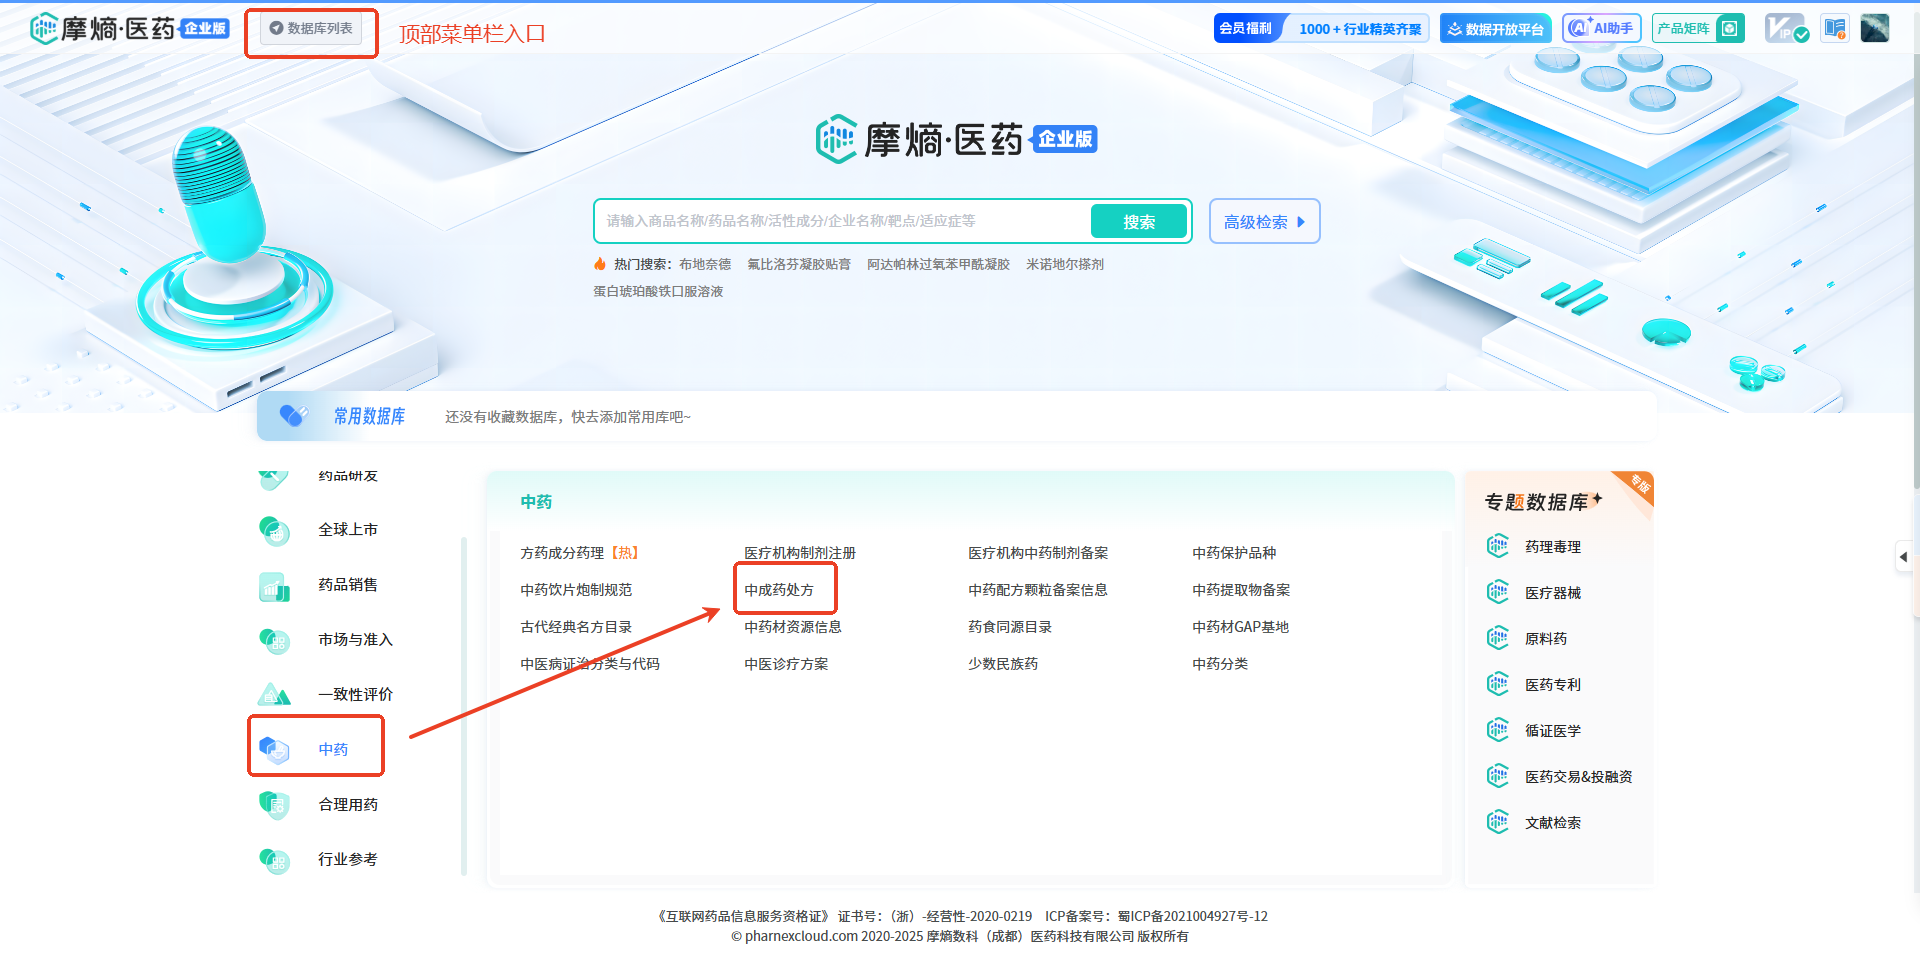Select 中药 in the category sidebar
The image size is (1920, 953).
[x=333, y=749]
